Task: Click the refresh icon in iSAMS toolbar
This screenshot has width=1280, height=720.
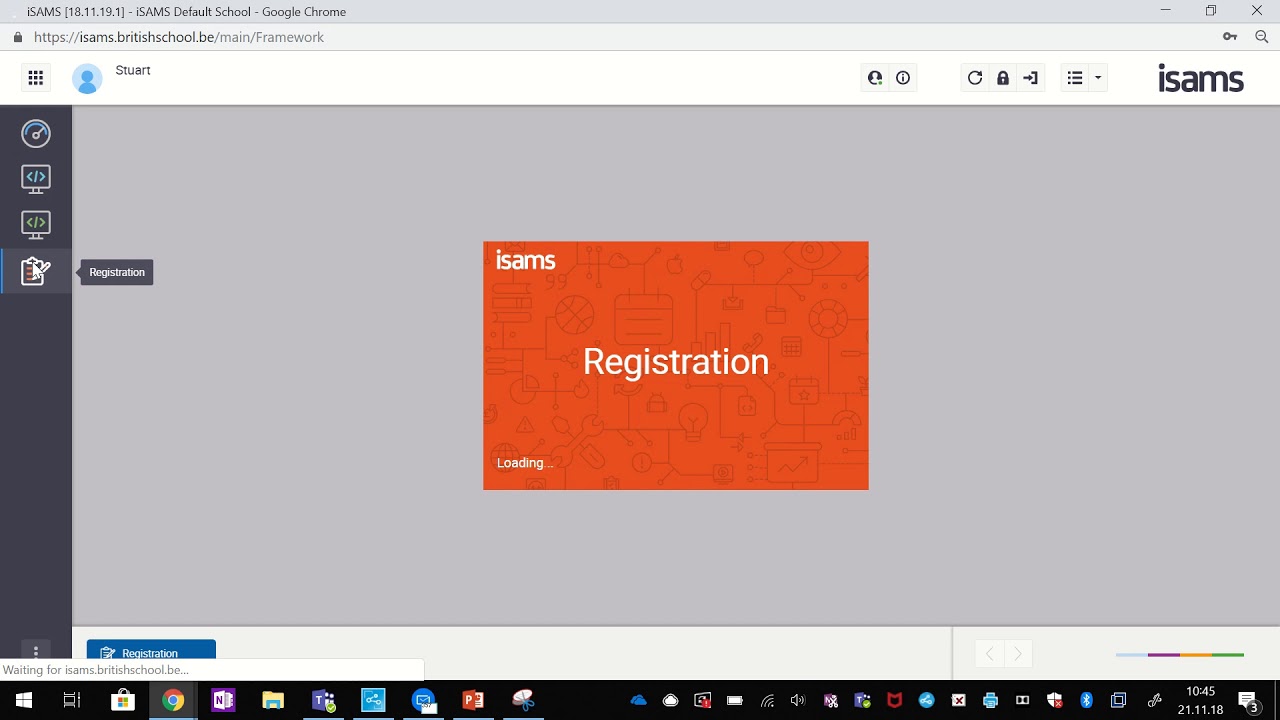Action: [x=975, y=78]
